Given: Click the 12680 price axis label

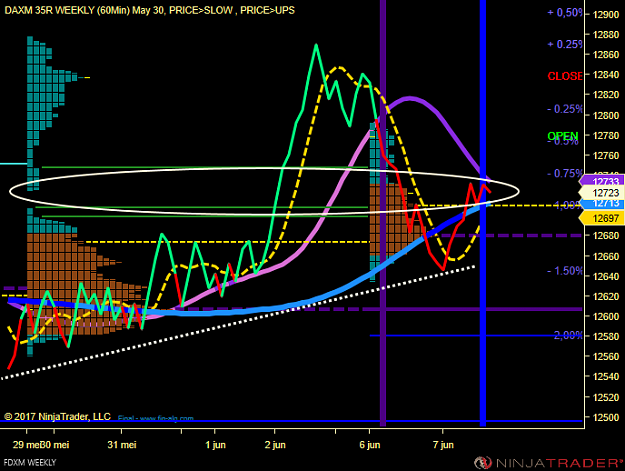Looking at the screenshot, I should click(606, 236).
